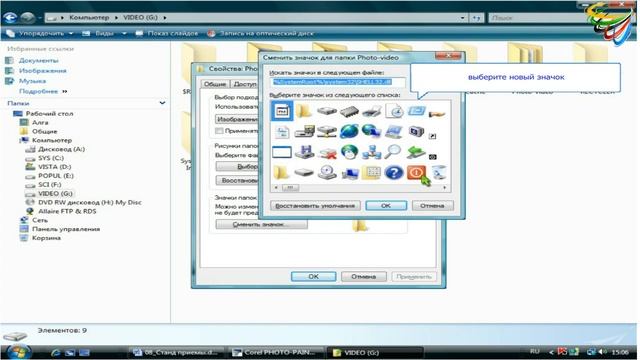Expand the address bar history dropdown
Viewport: 640px width, 360px height.
point(462,18)
